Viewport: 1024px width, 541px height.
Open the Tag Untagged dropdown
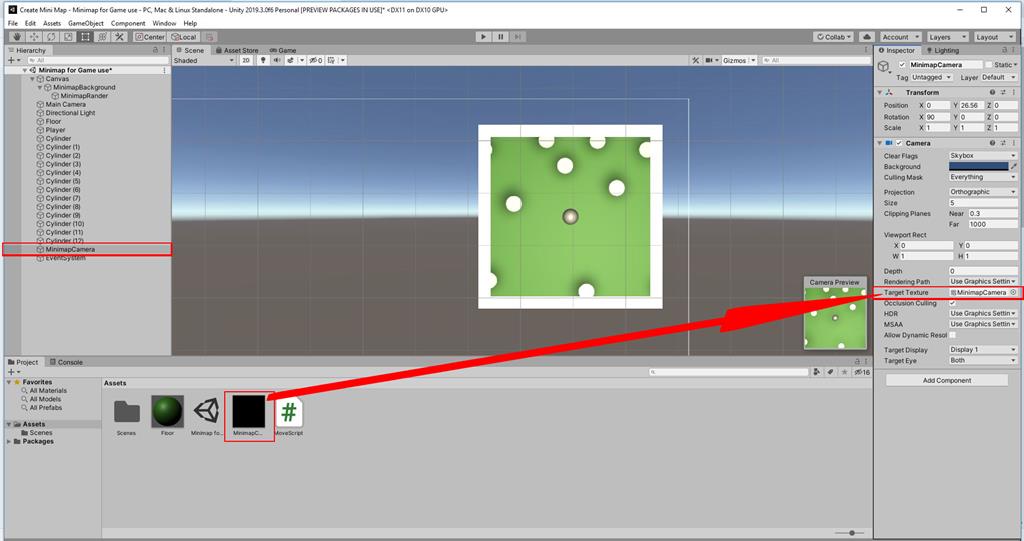[x=932, y=77]
